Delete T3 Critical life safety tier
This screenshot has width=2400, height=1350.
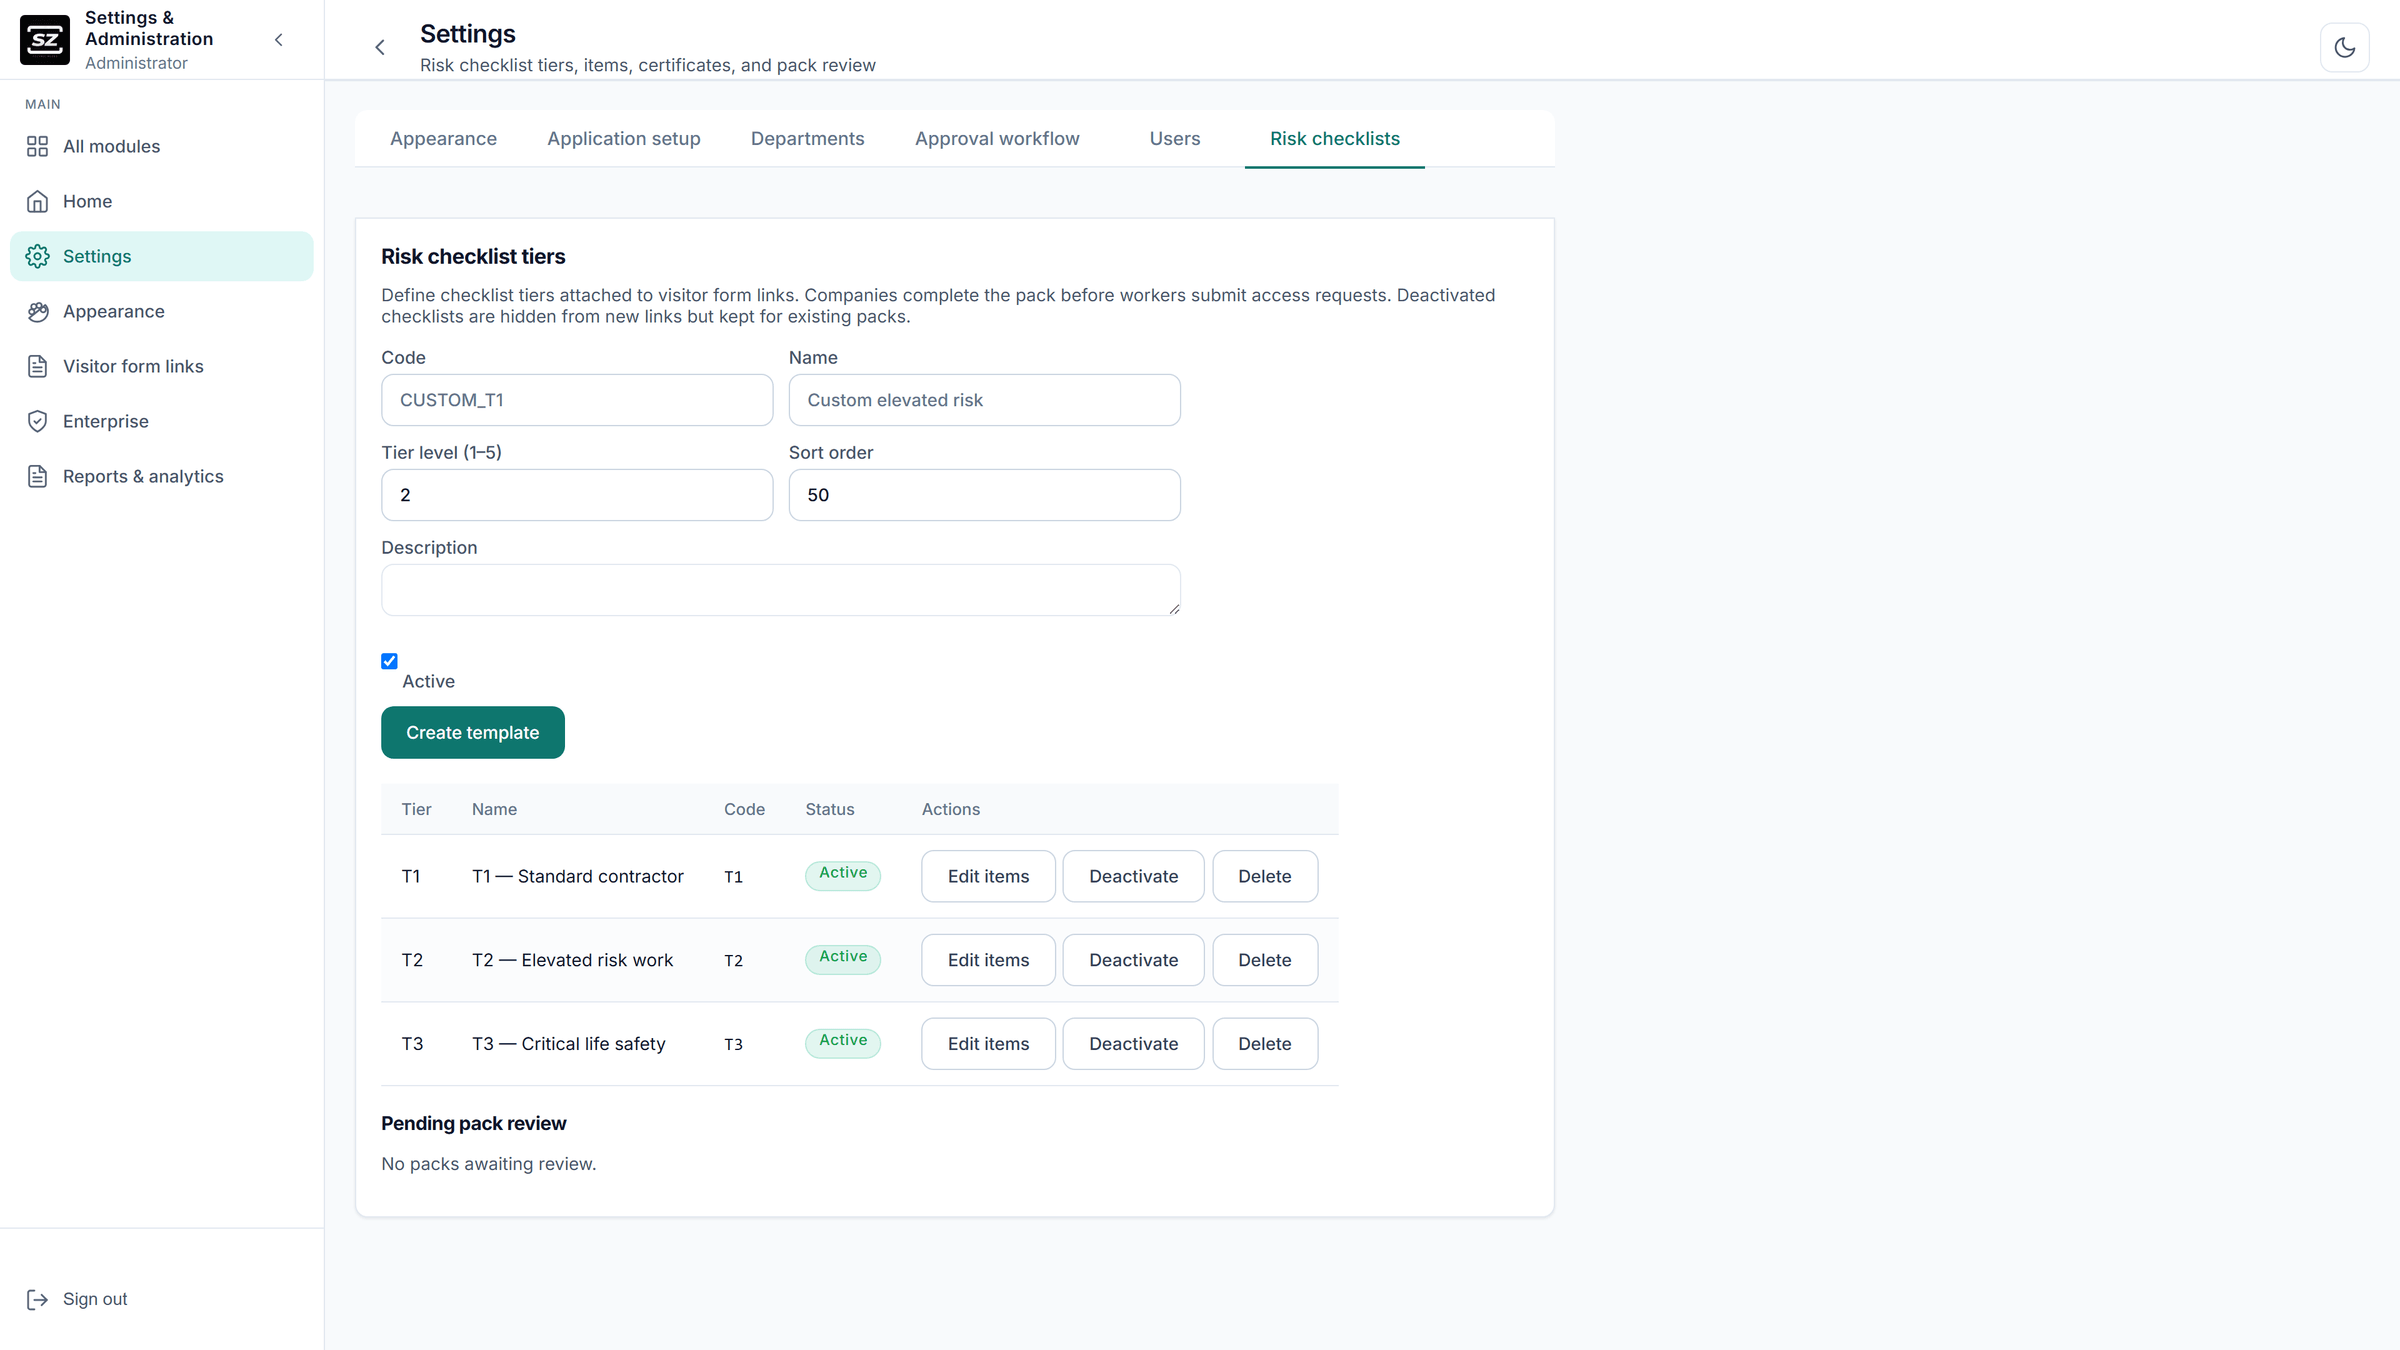pos(1265,1044)
